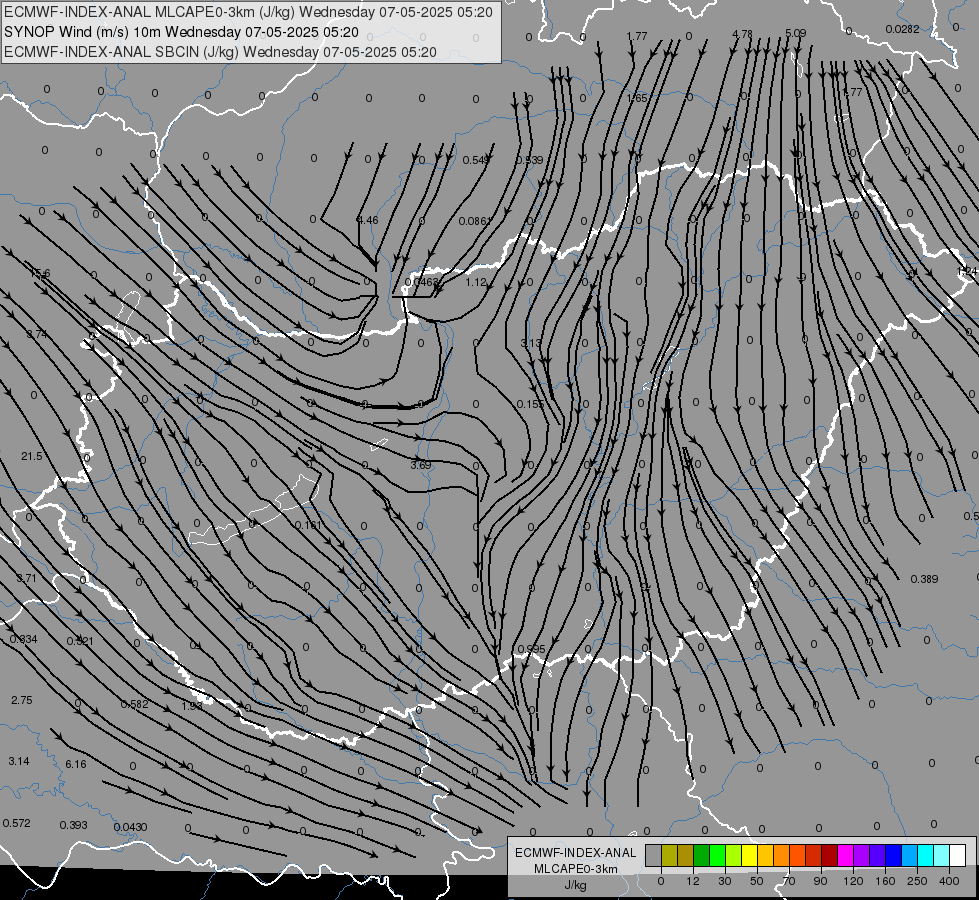Click the map value '4.46'
The image size is (979, 900).
(x=367, y=220)
